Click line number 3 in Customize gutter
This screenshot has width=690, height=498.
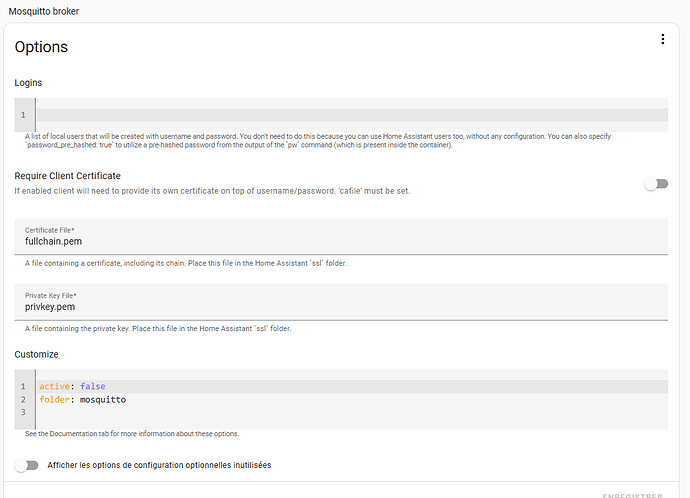(23, 413)
